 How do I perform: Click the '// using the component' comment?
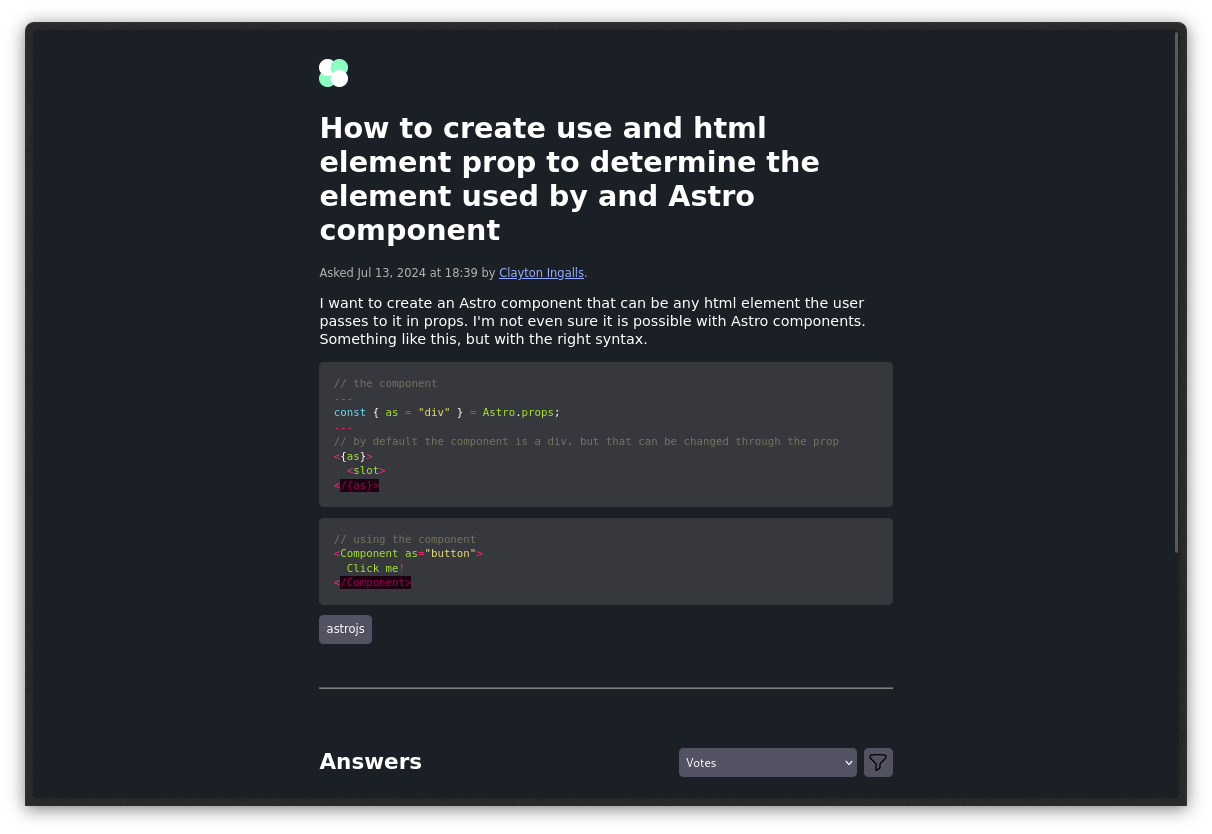404,539
